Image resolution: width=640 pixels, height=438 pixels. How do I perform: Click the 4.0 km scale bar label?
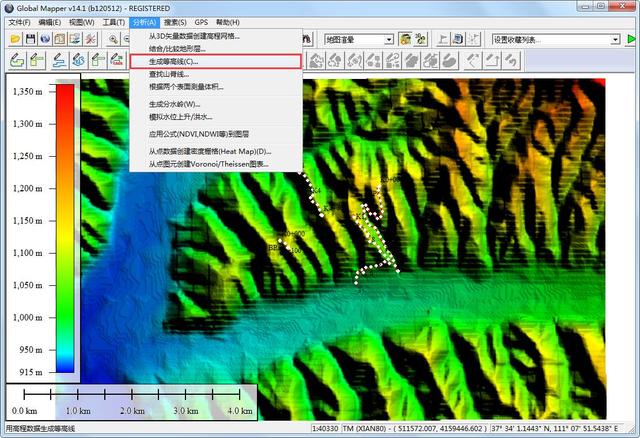[x=240, y=411]
